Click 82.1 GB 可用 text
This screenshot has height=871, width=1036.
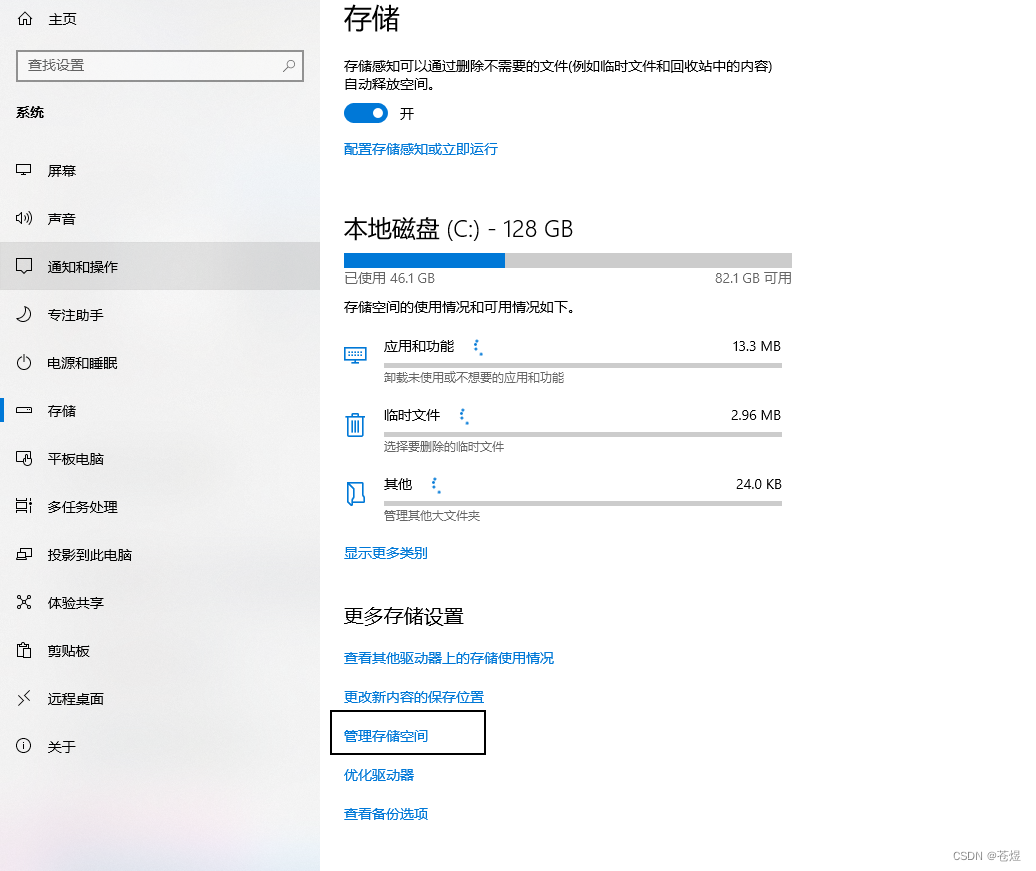pos(753,278)
